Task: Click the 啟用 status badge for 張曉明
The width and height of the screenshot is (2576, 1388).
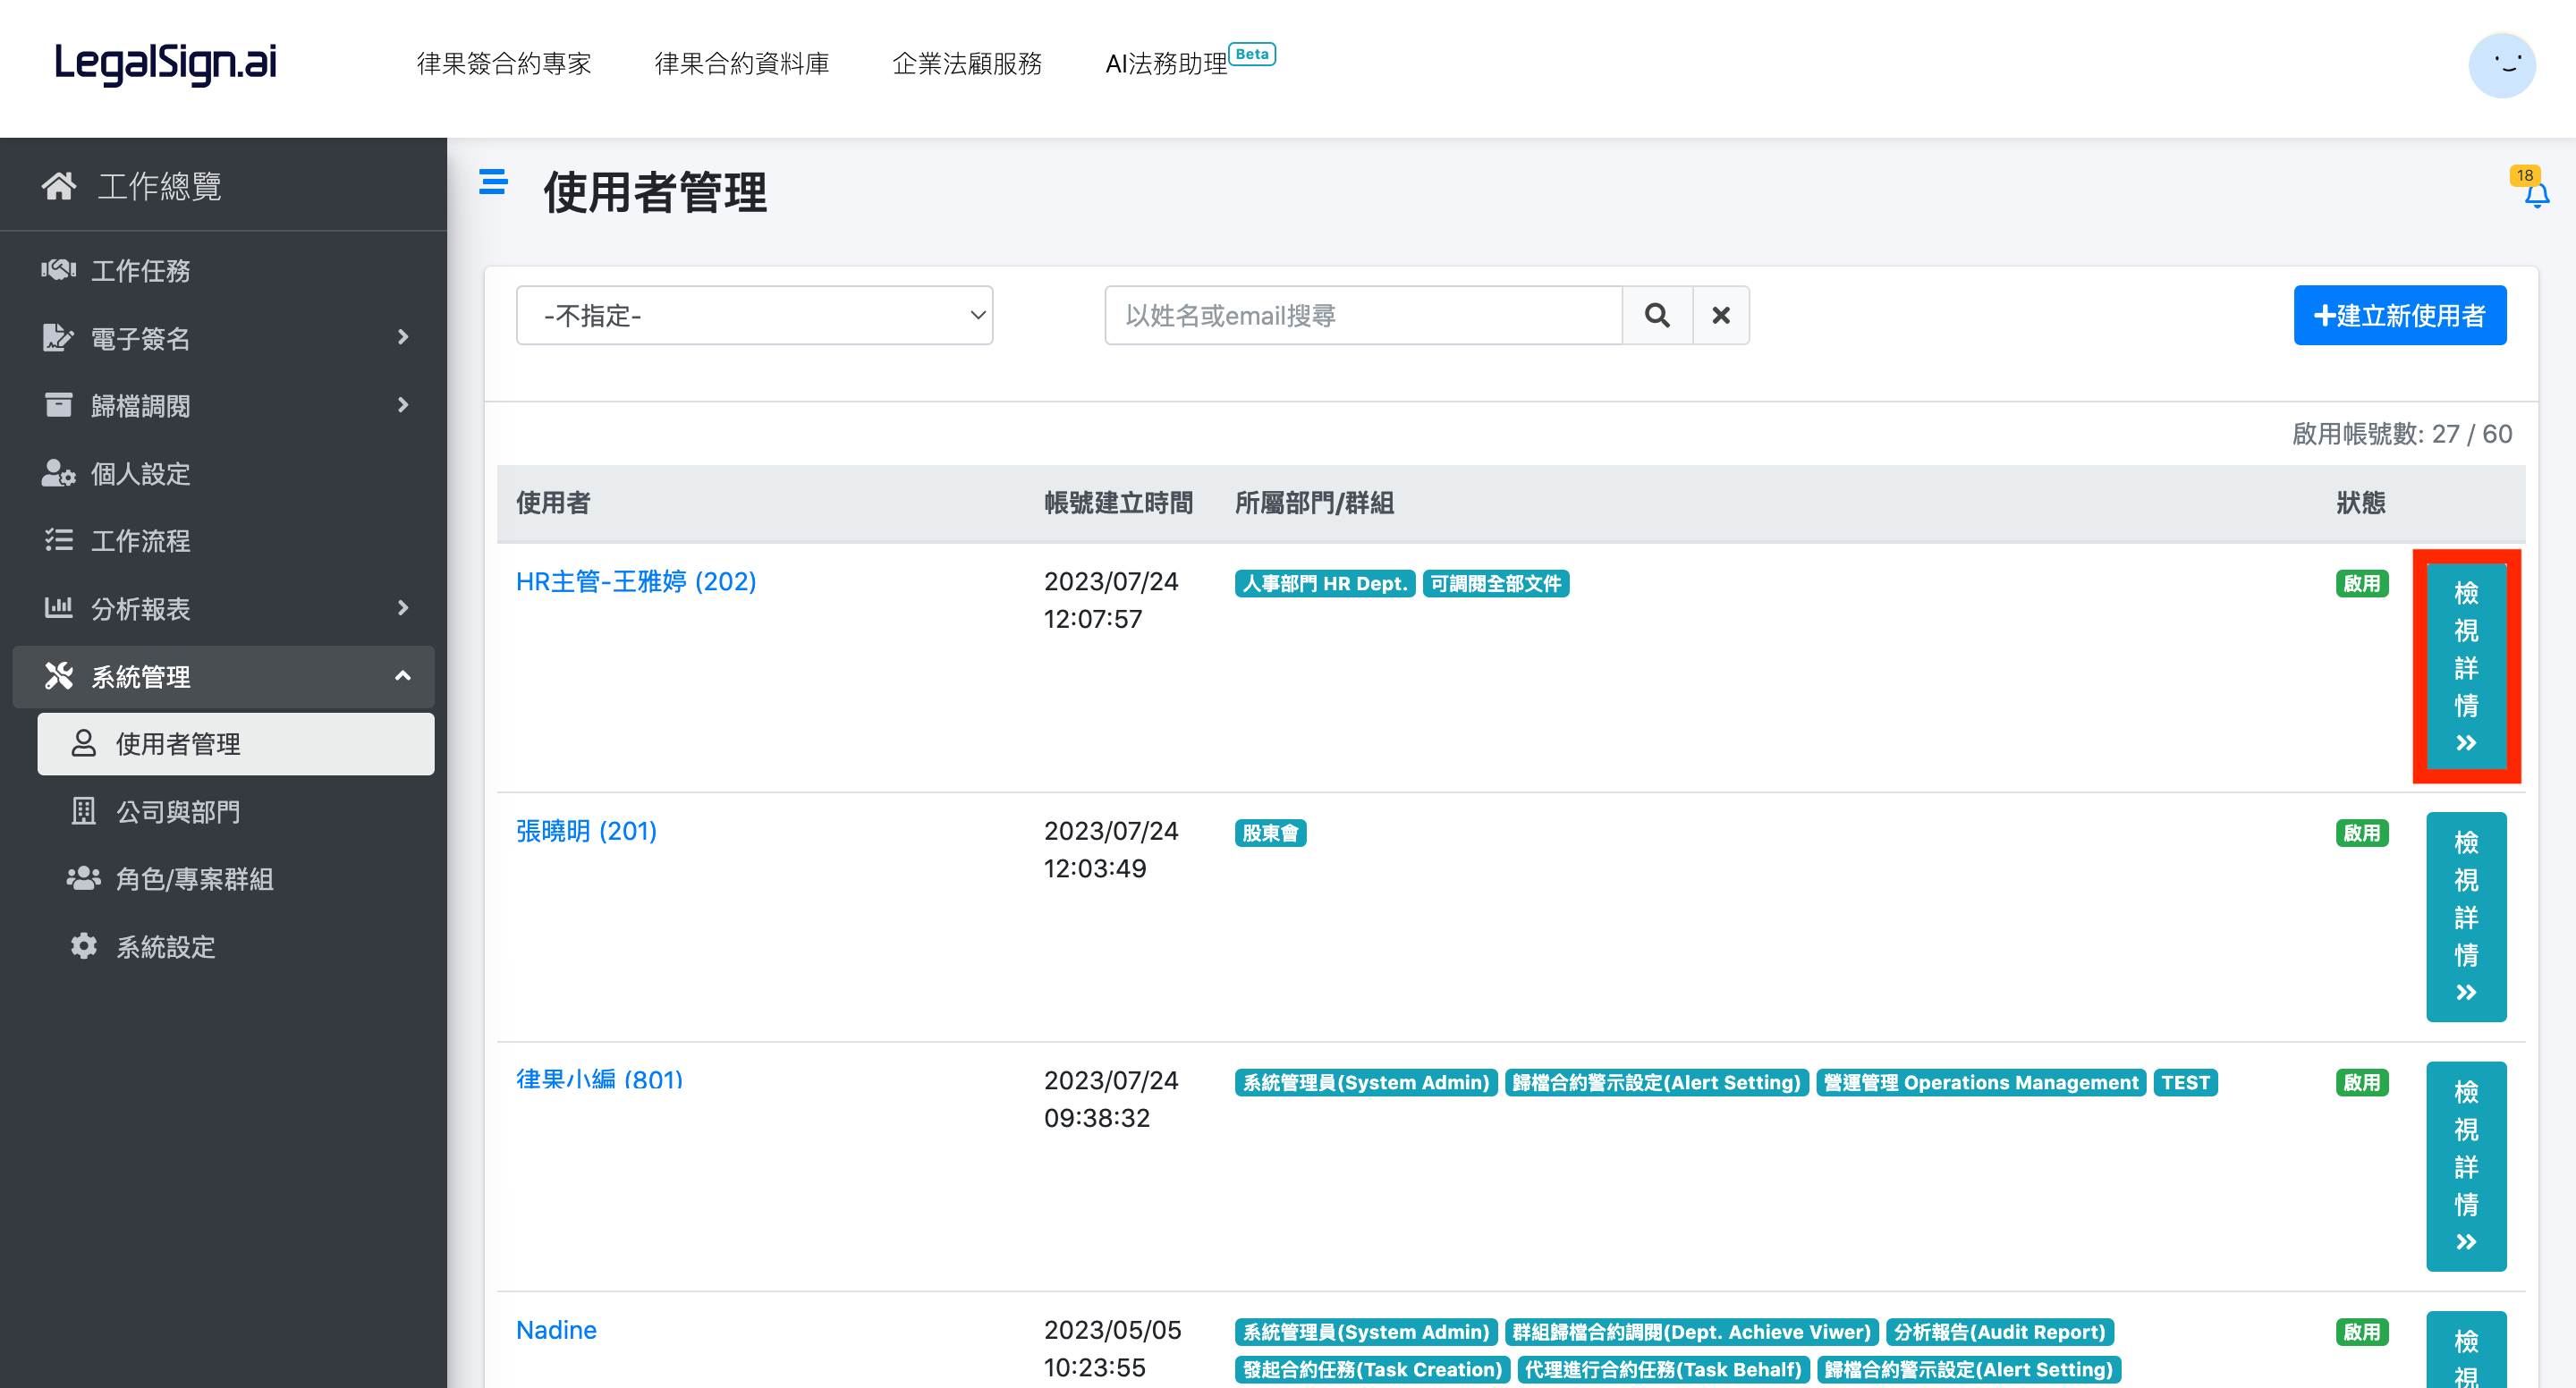Action: [2361, 833]
